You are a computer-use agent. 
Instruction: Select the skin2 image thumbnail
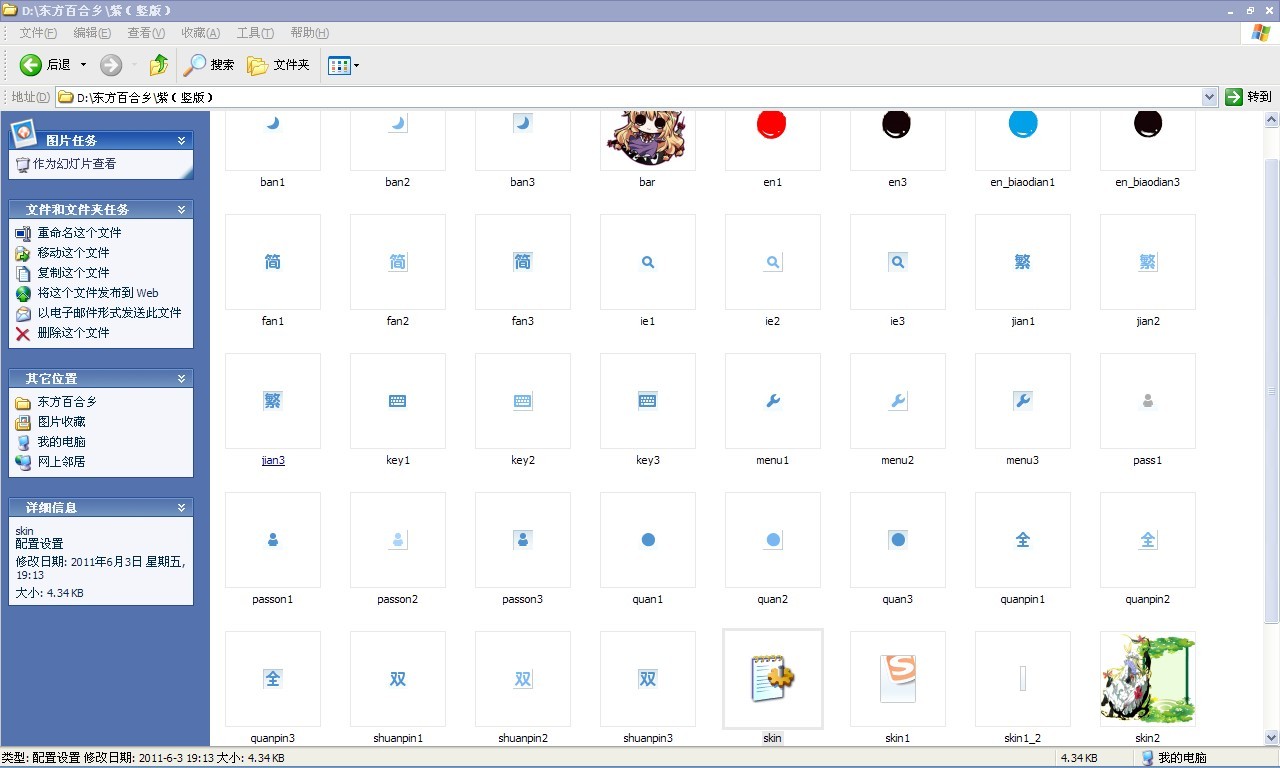[1147, 678]
